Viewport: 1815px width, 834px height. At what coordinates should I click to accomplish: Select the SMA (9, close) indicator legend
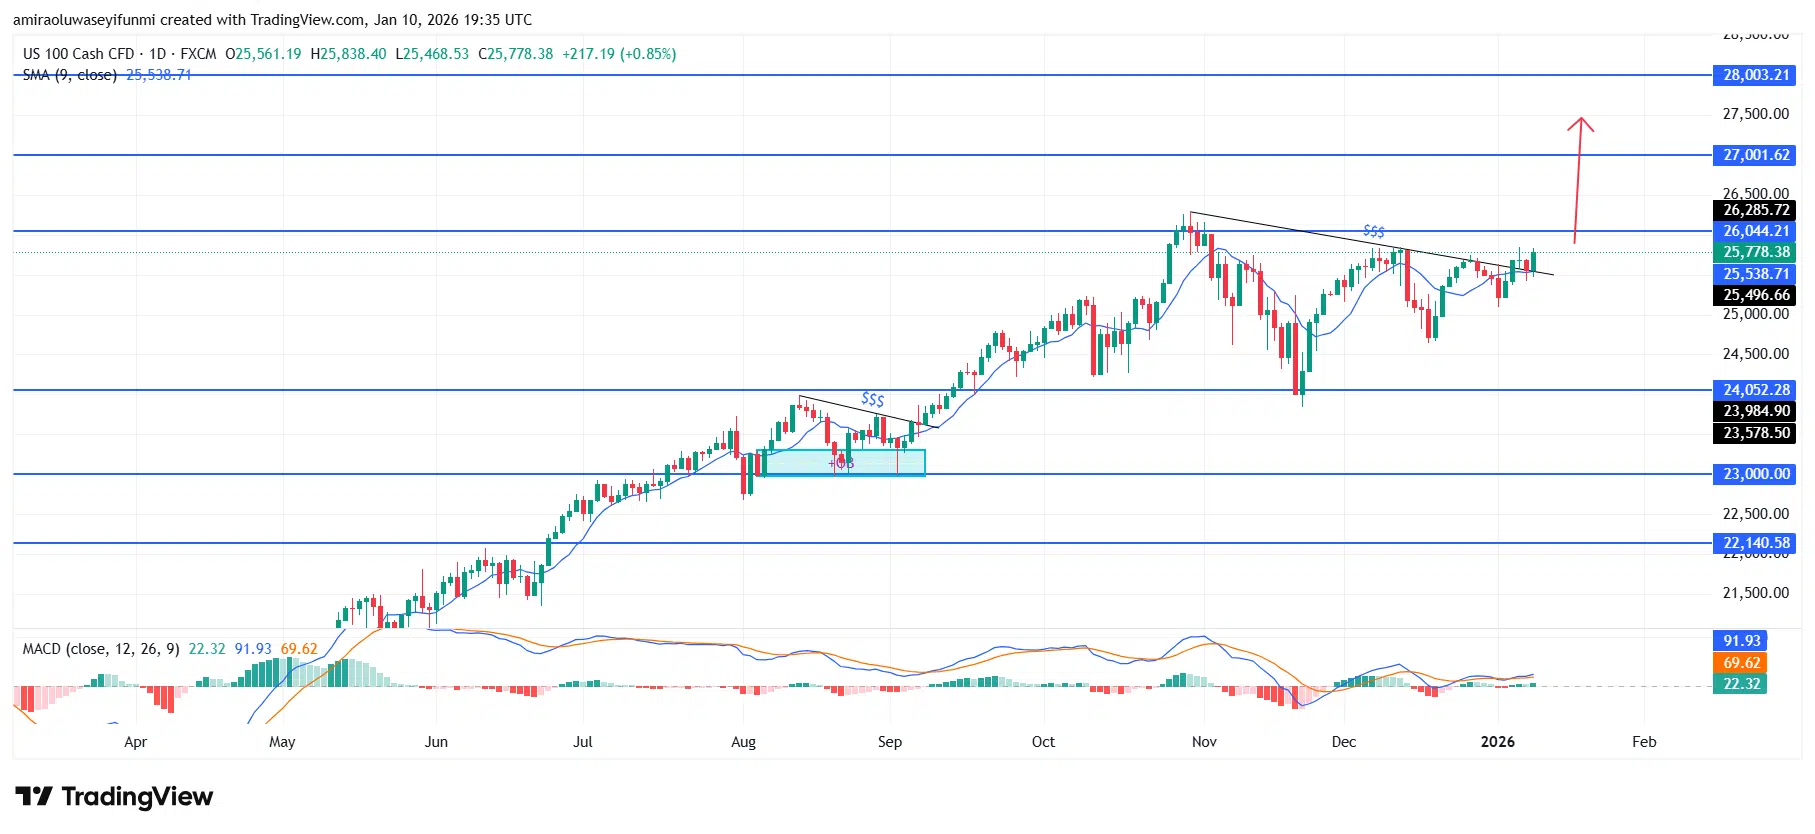click(70, 75)
